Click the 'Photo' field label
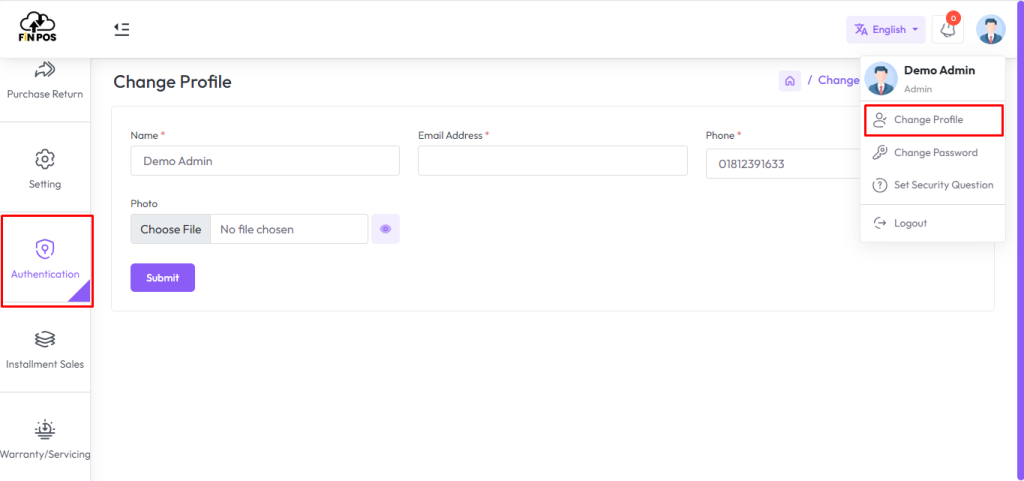Viewport: 1024px width, 481px height. tap(144, 204)
